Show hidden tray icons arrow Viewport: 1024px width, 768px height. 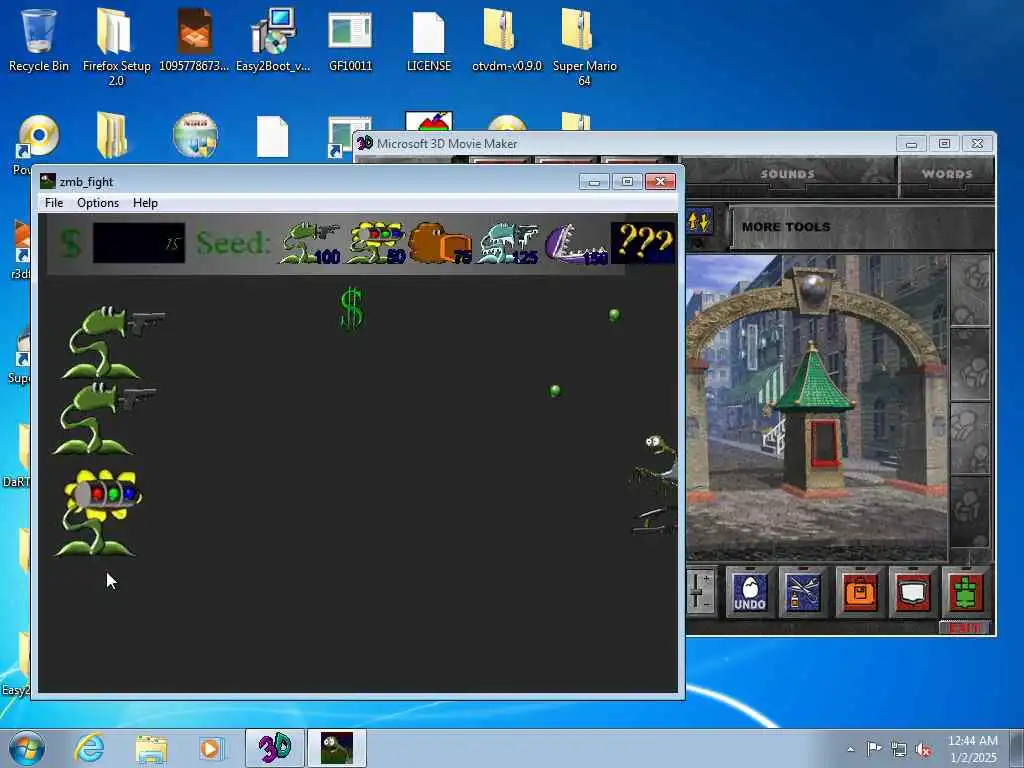coord(850,749)
